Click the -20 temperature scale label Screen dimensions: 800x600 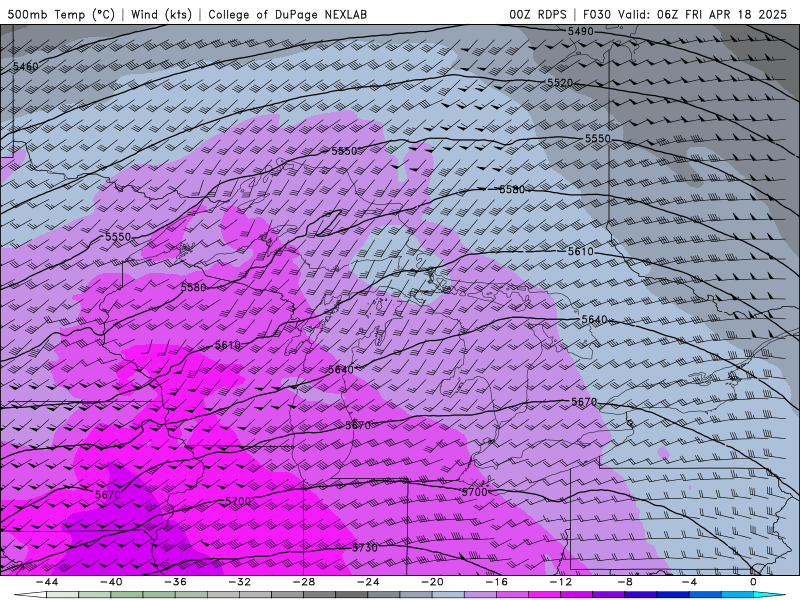[x=432, y=582]
